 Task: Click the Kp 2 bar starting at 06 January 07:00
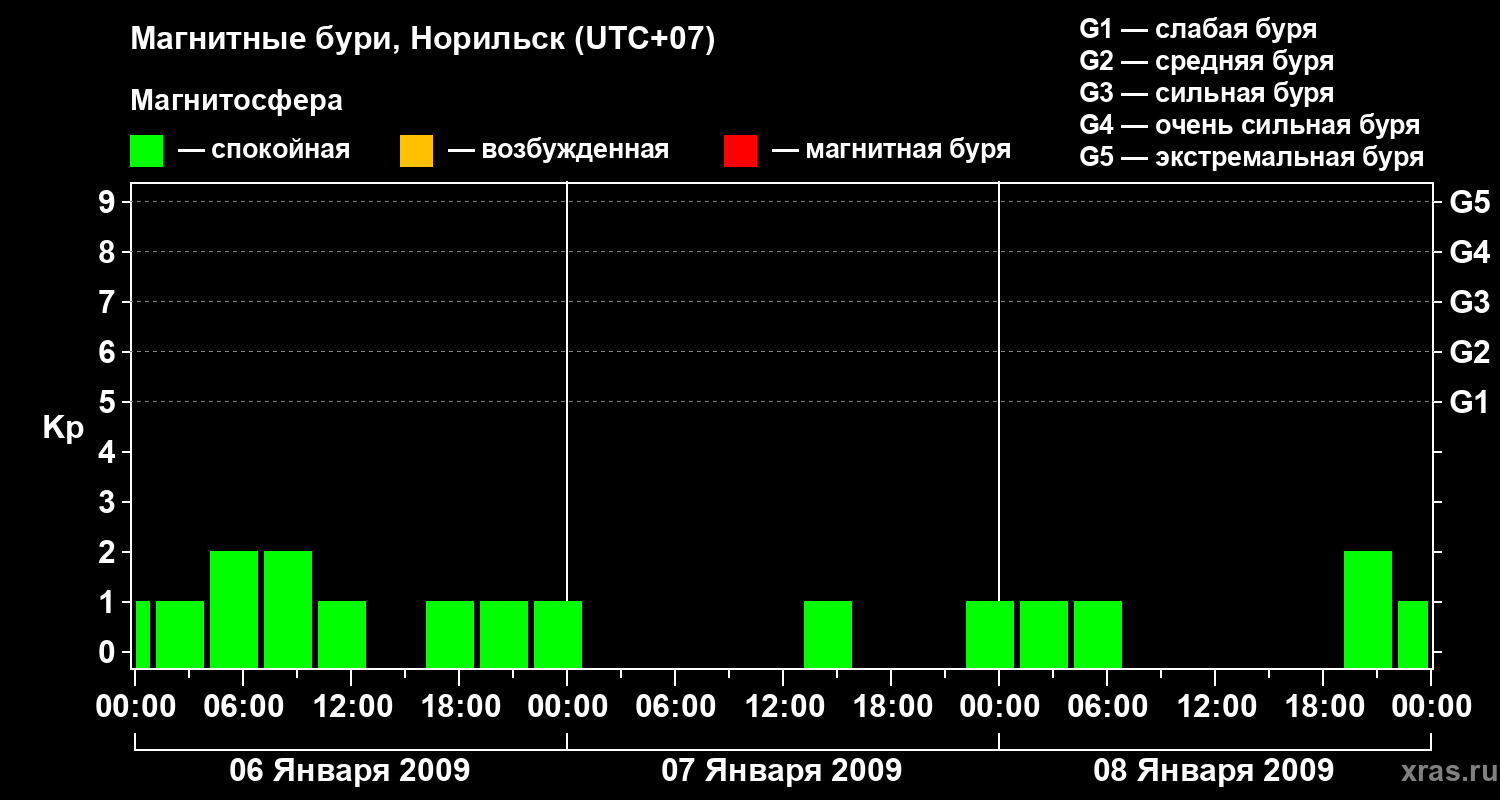coord(288,609)
